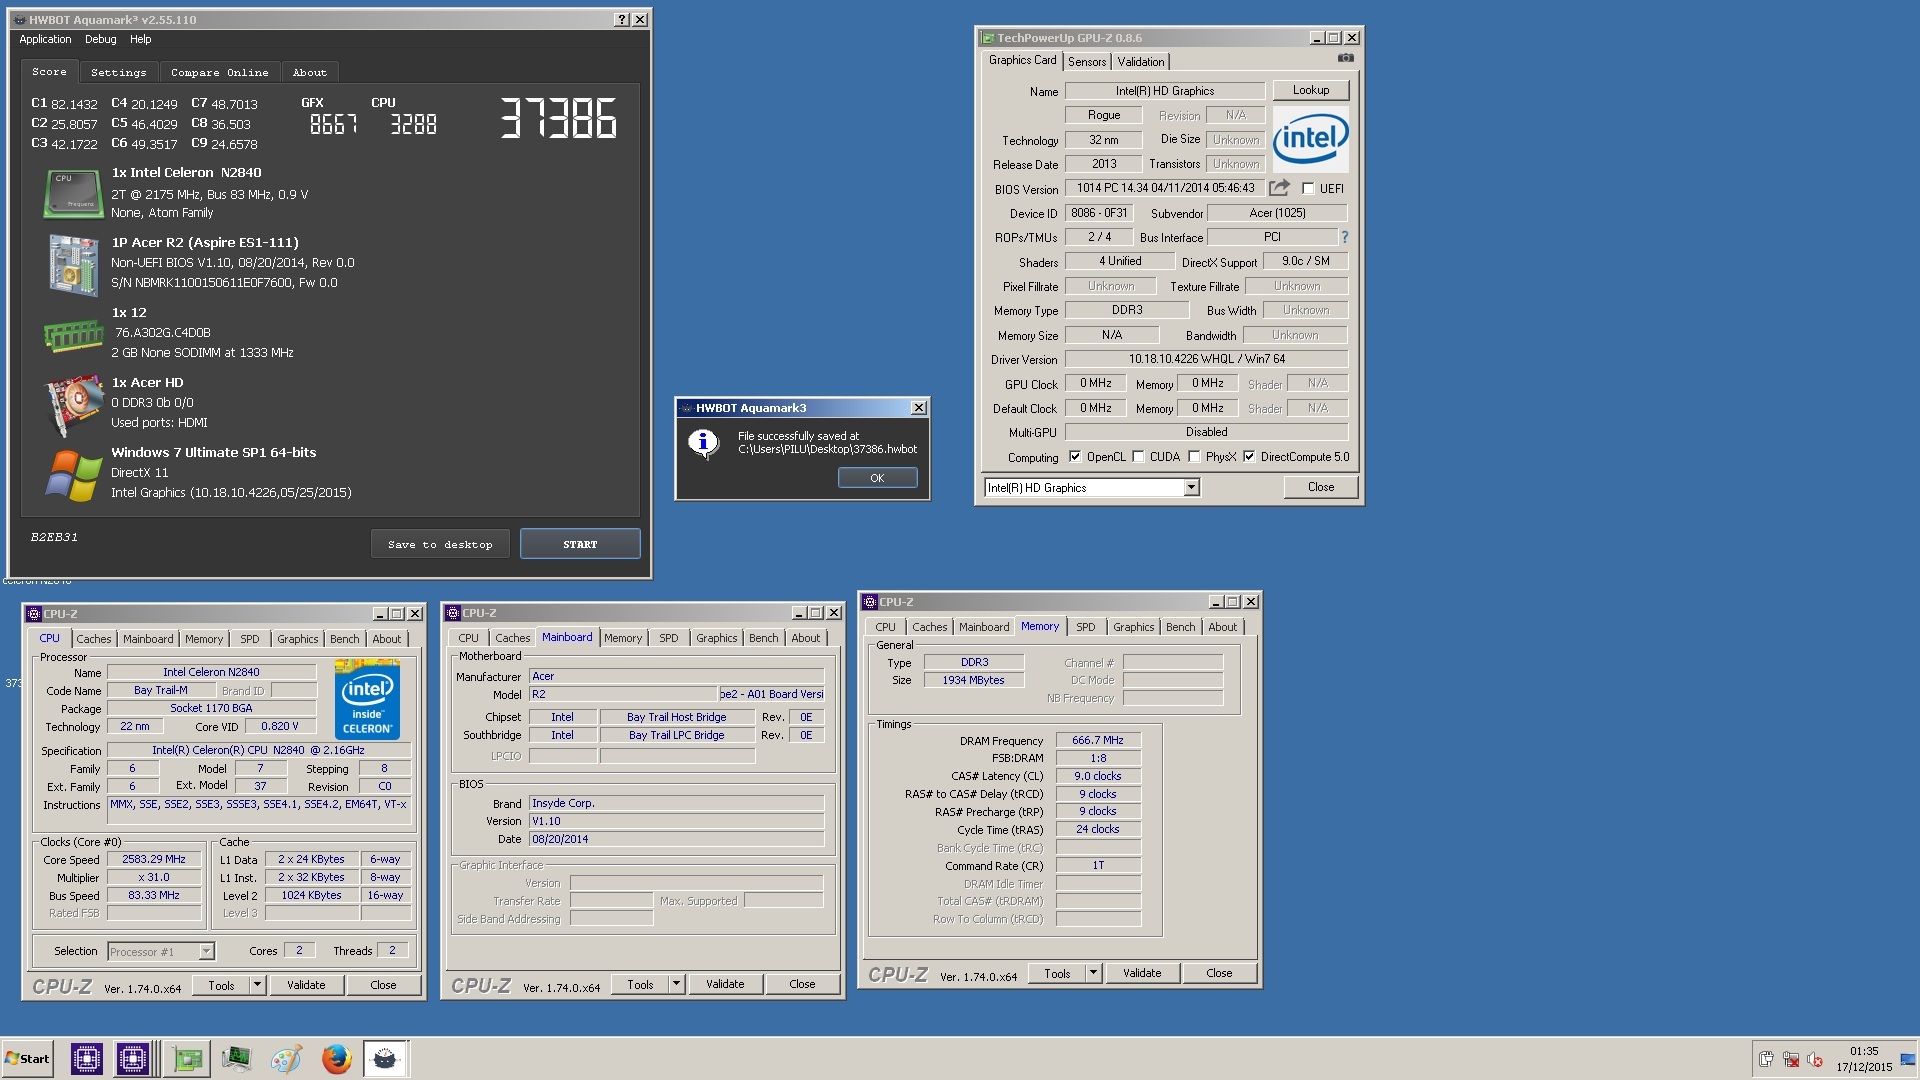Open the Paint palette taskbar icon

pyautogui.click(x=286, y=1058)
